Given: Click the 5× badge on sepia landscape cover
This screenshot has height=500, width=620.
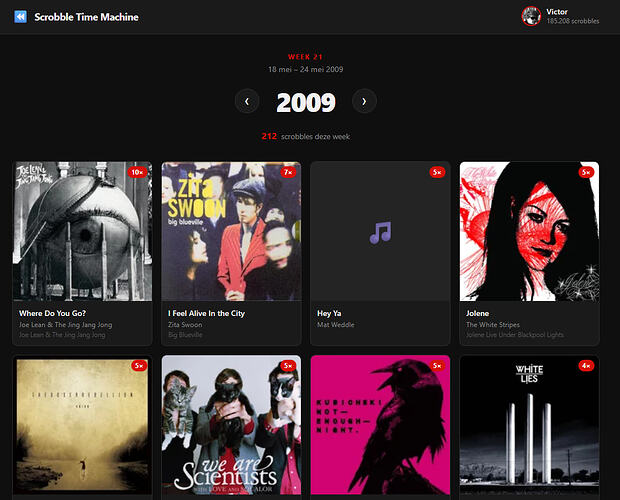Looking at the screenshot, I should 139,366.
